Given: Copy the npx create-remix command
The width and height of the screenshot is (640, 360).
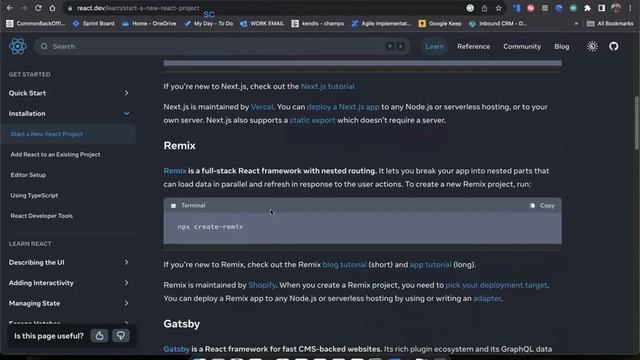Looking at the screenshot, I should click(542, 205).
